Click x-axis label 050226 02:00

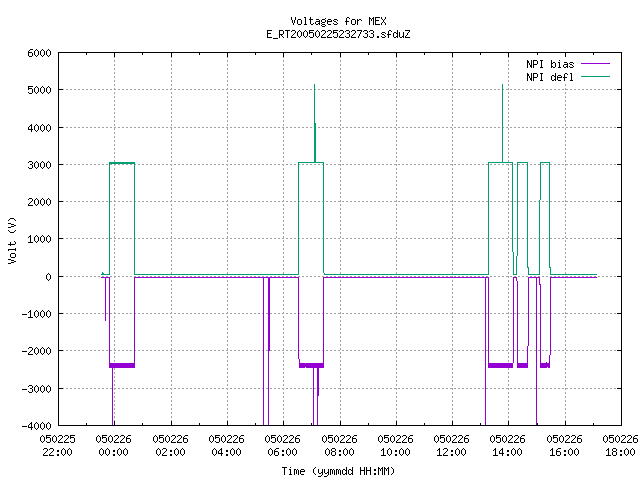[x=170, y=445]
